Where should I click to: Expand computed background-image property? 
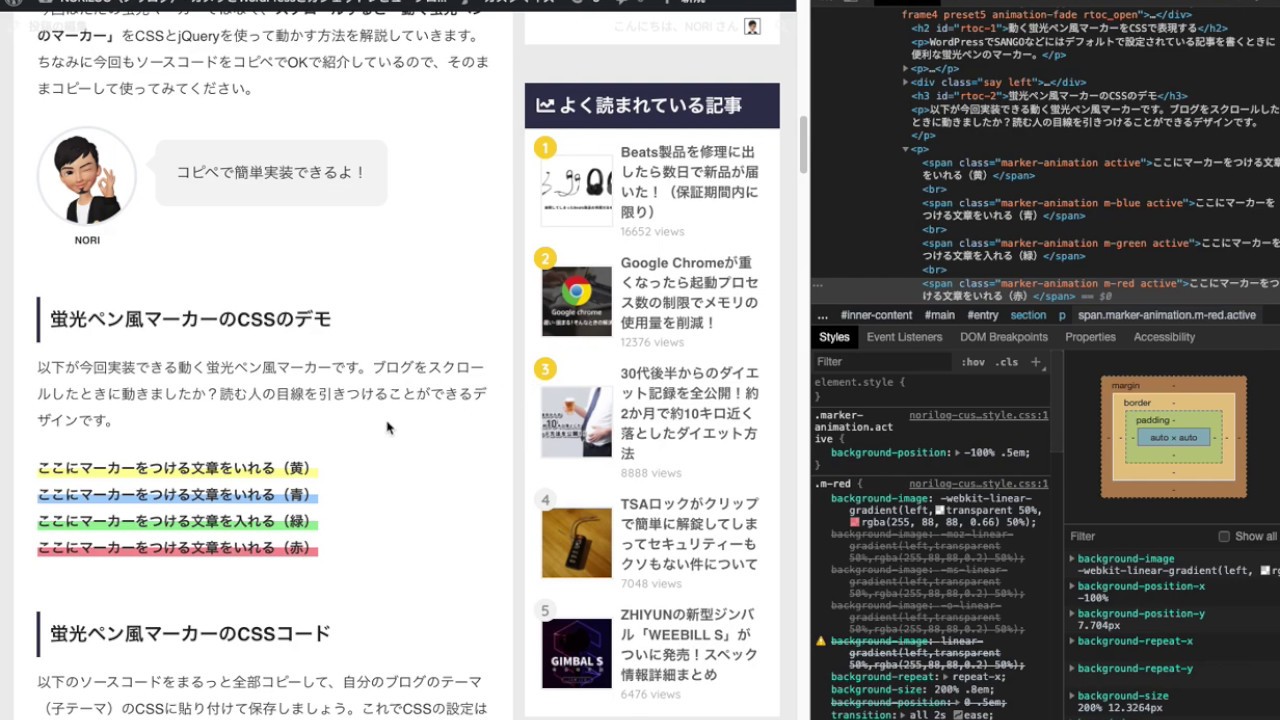pyautogui.click(x=1073, y=559)
